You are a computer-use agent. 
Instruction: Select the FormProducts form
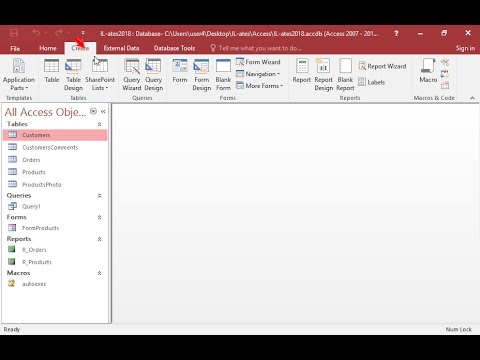[55, 228]
